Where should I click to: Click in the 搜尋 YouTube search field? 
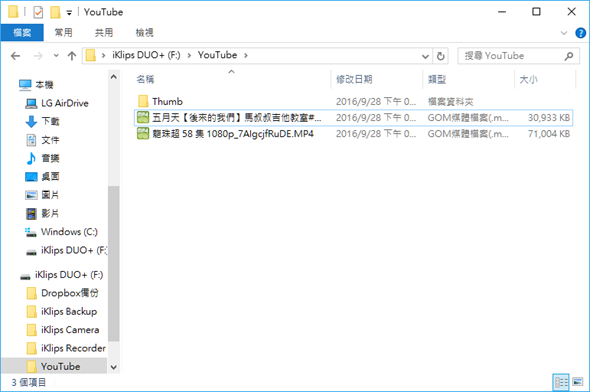pos(512,56)
